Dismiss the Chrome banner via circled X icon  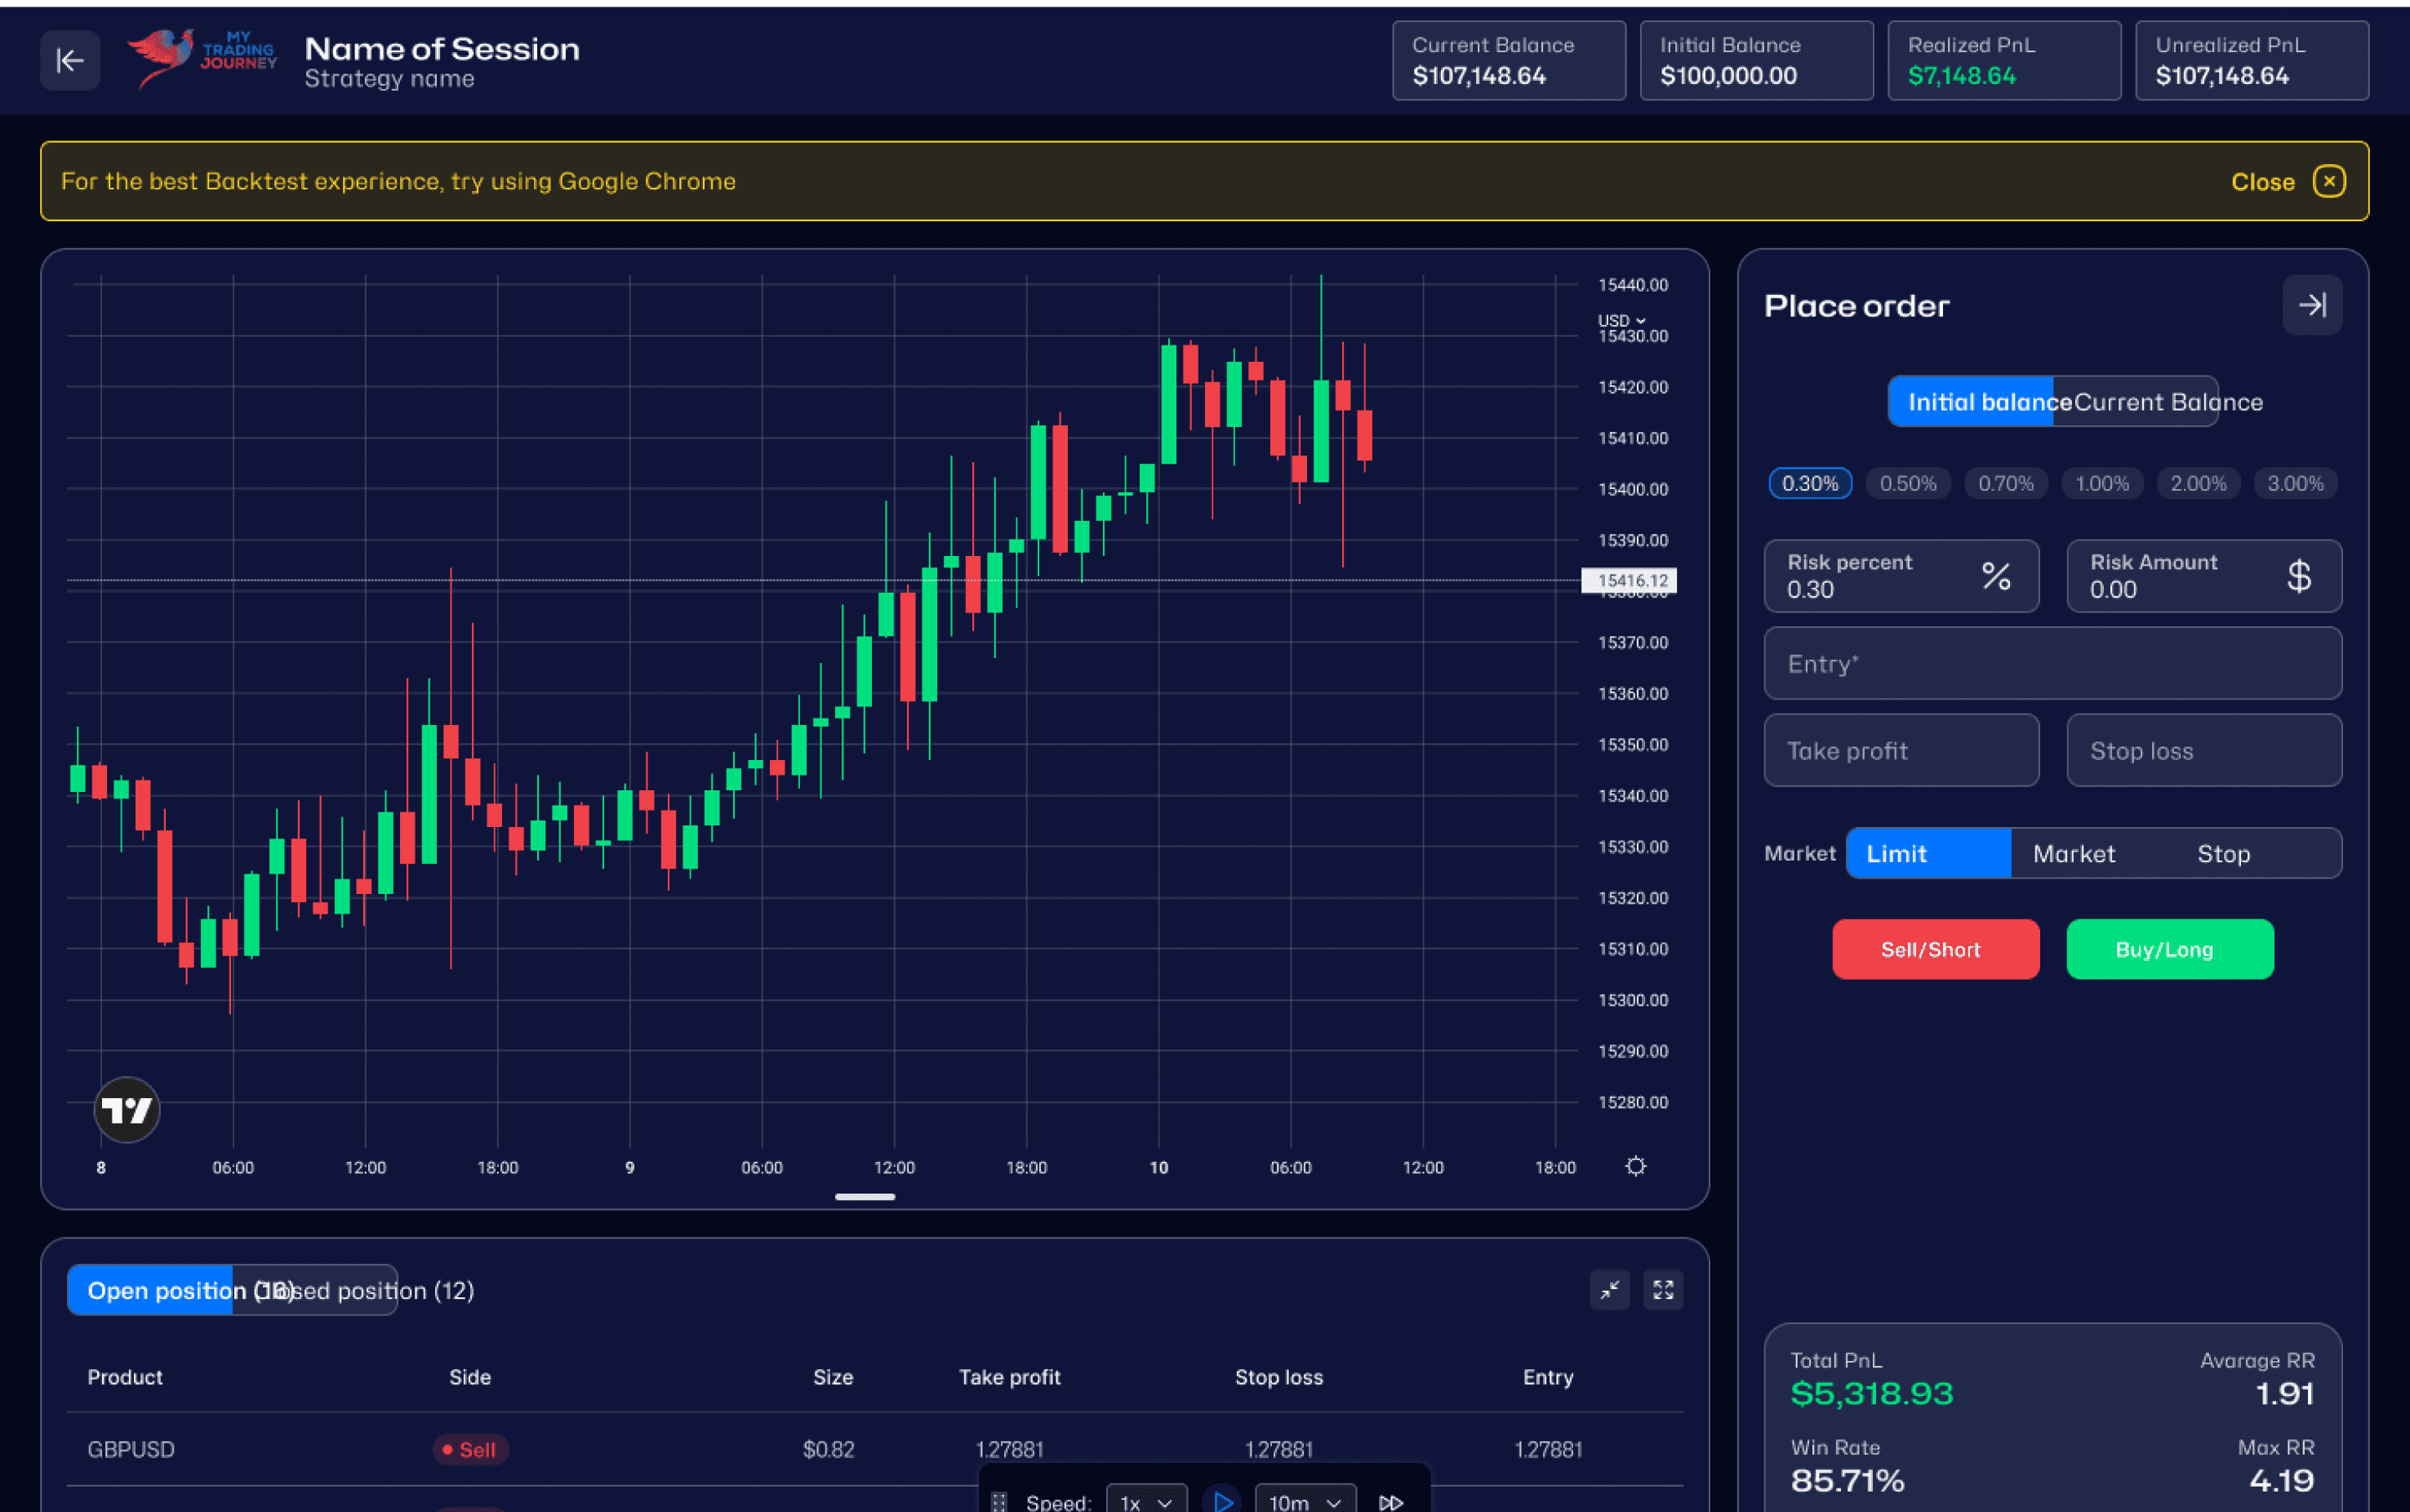click(x=2329, y=181)
